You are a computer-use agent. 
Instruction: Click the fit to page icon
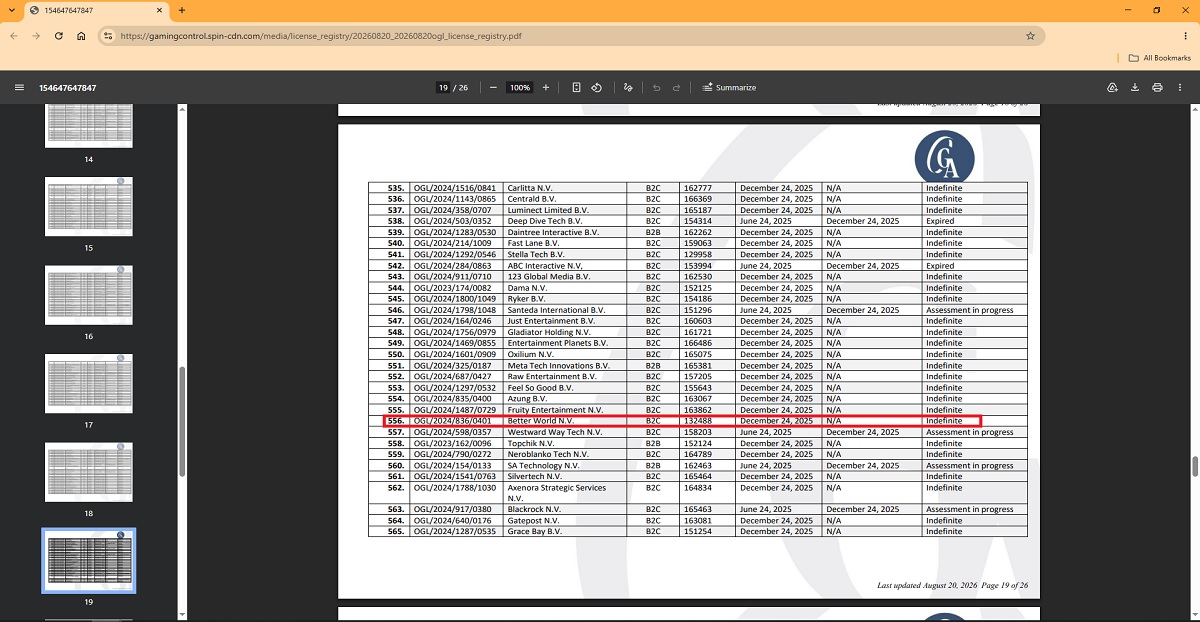click(x=576, y=88)
